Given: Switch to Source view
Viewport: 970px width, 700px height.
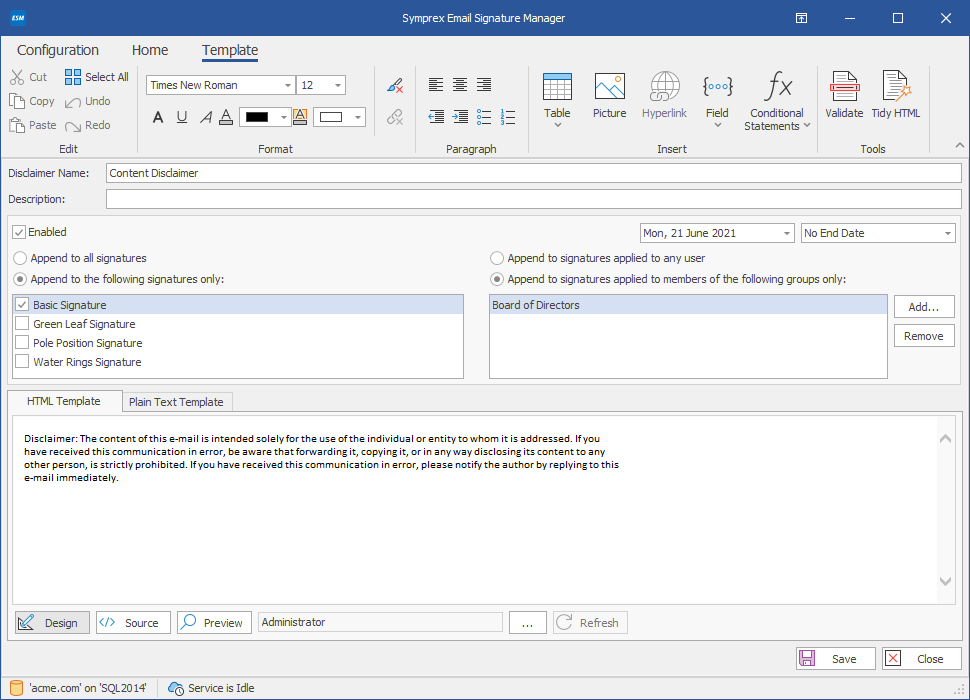Looking at the screenshot, I should [133, 623].
